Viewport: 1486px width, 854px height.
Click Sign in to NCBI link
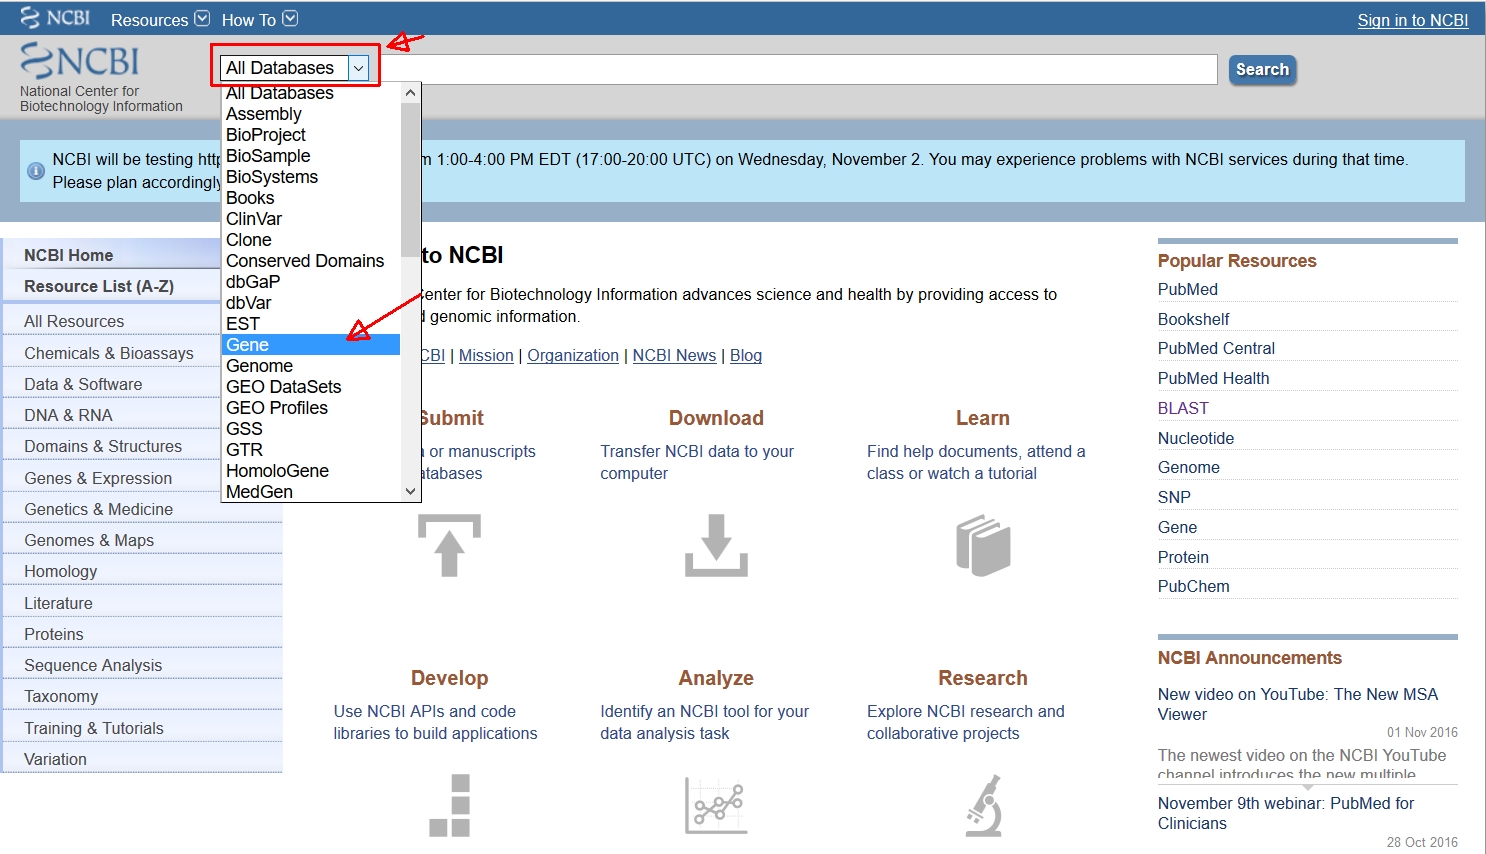click(x=1412, y=20)
